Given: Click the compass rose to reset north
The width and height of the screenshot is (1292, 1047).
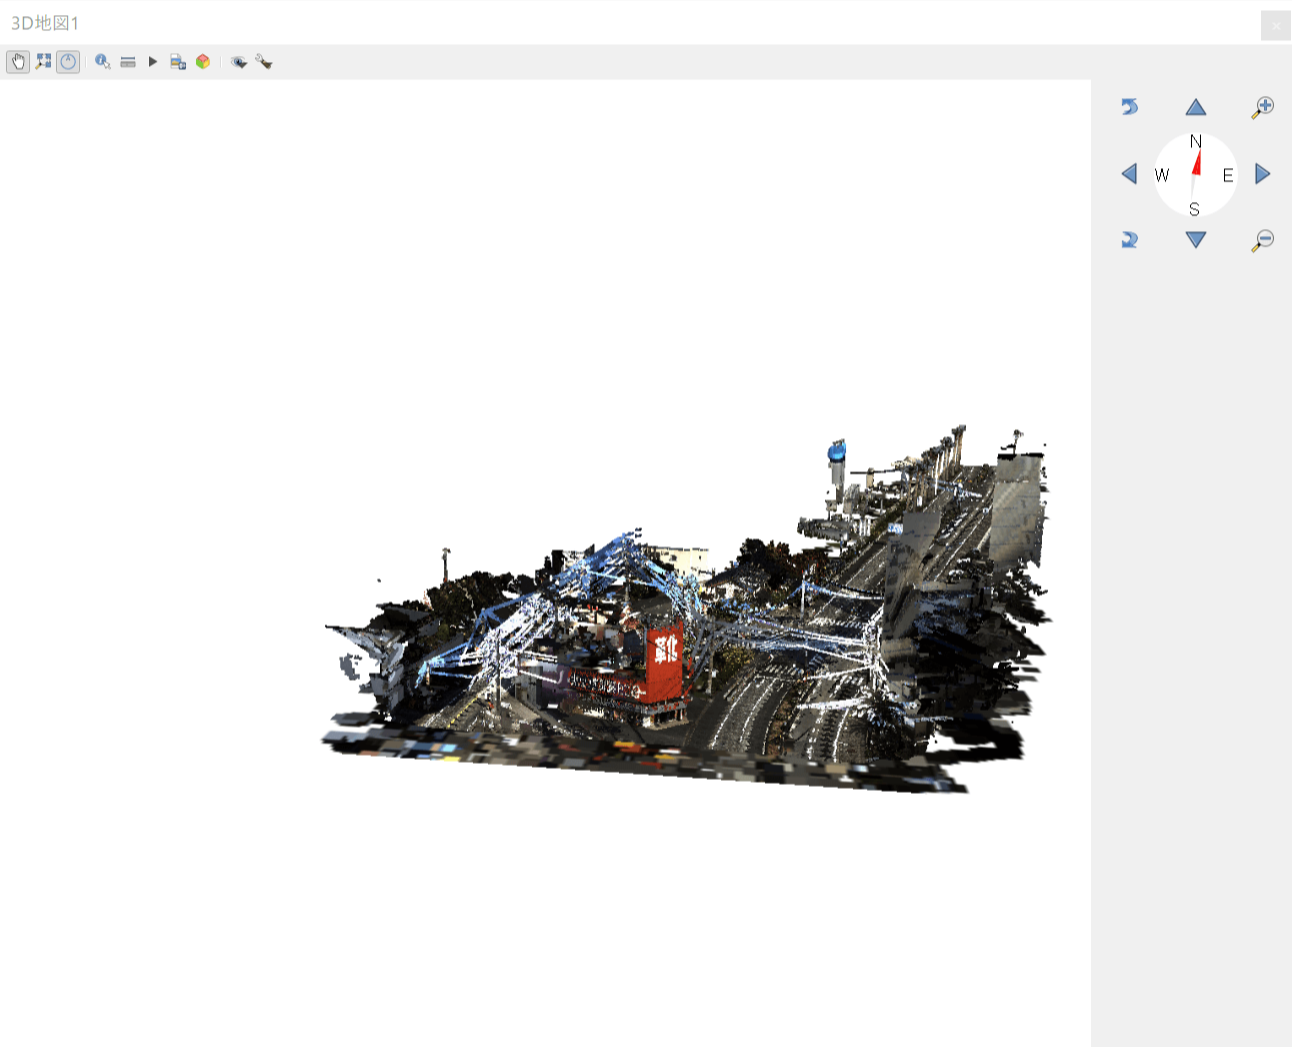Looking at the screenshot, I should coord(1196,175).
